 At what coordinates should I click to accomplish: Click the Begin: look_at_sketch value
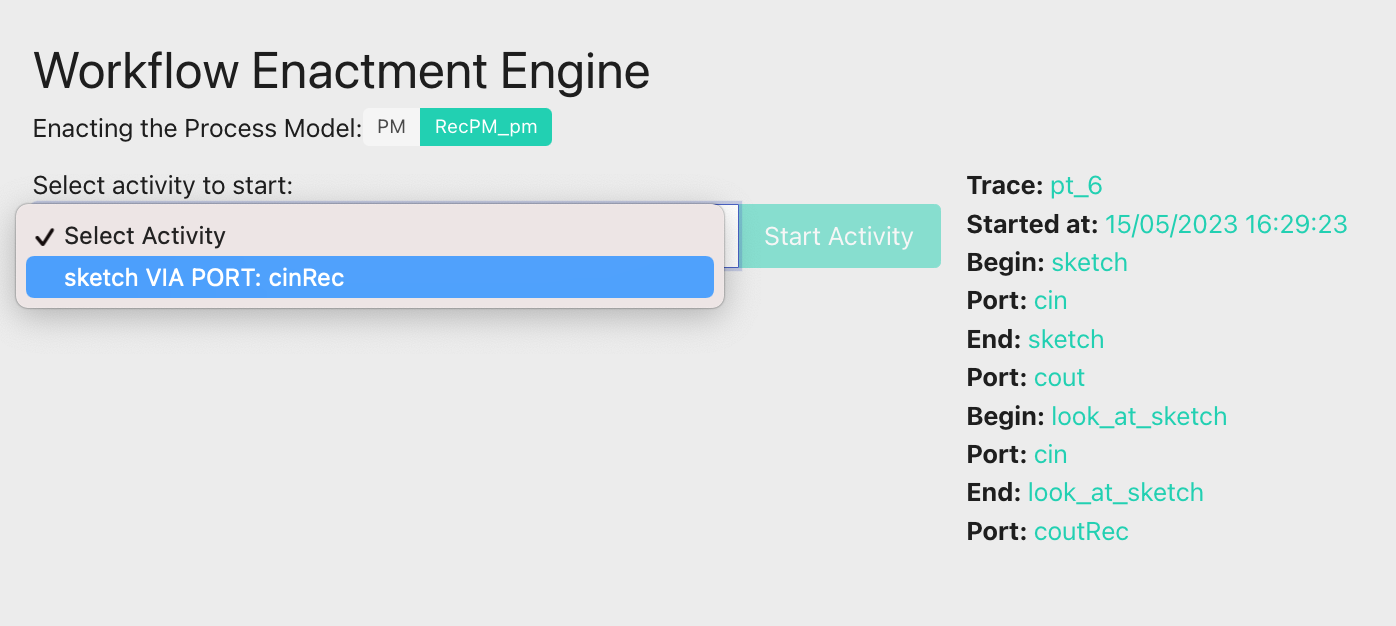[1139, 416]
